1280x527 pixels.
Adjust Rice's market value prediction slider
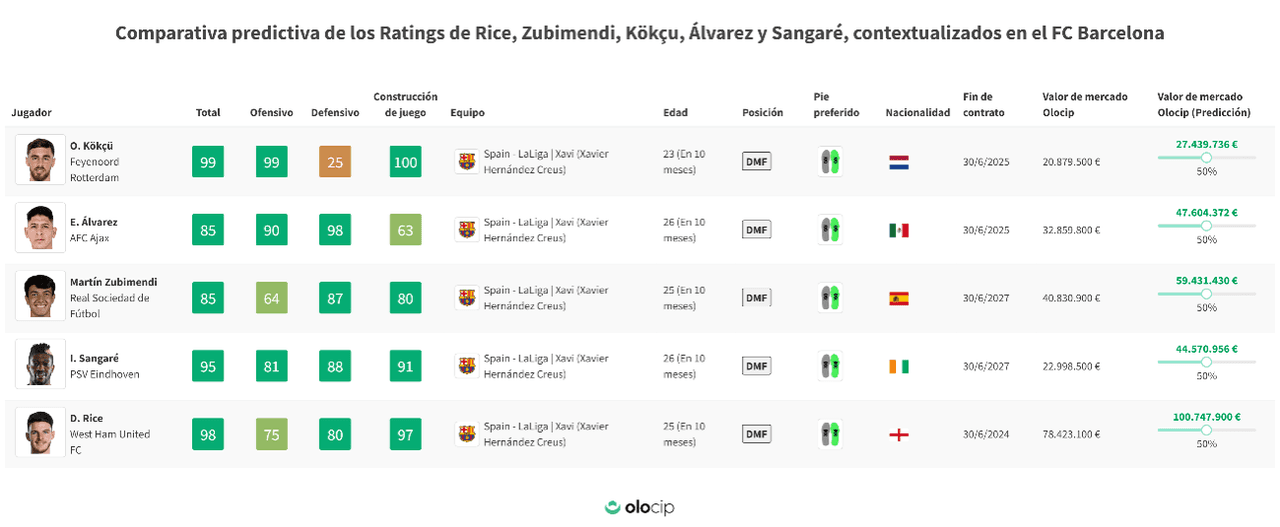point(1206,430)
